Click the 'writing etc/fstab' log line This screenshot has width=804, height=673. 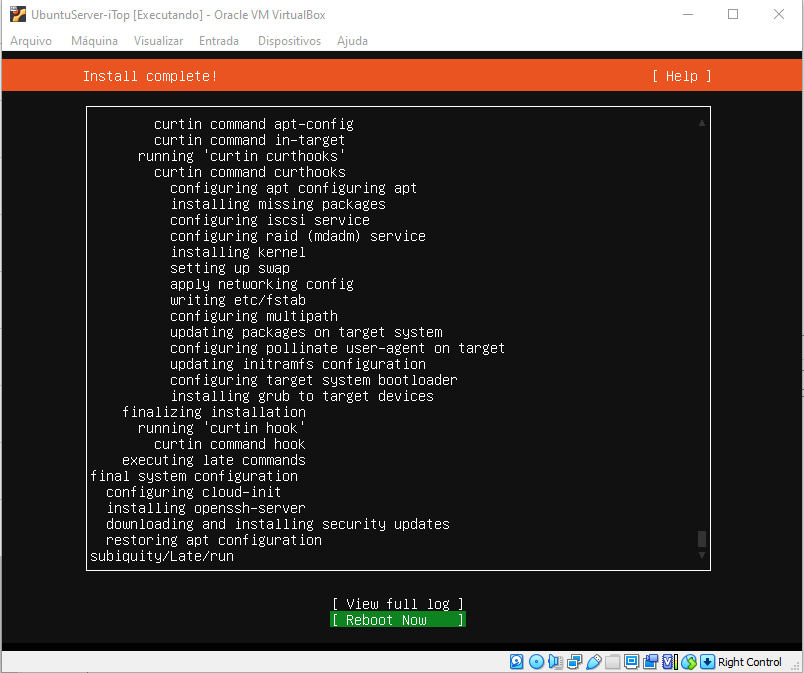coord(238,300)
